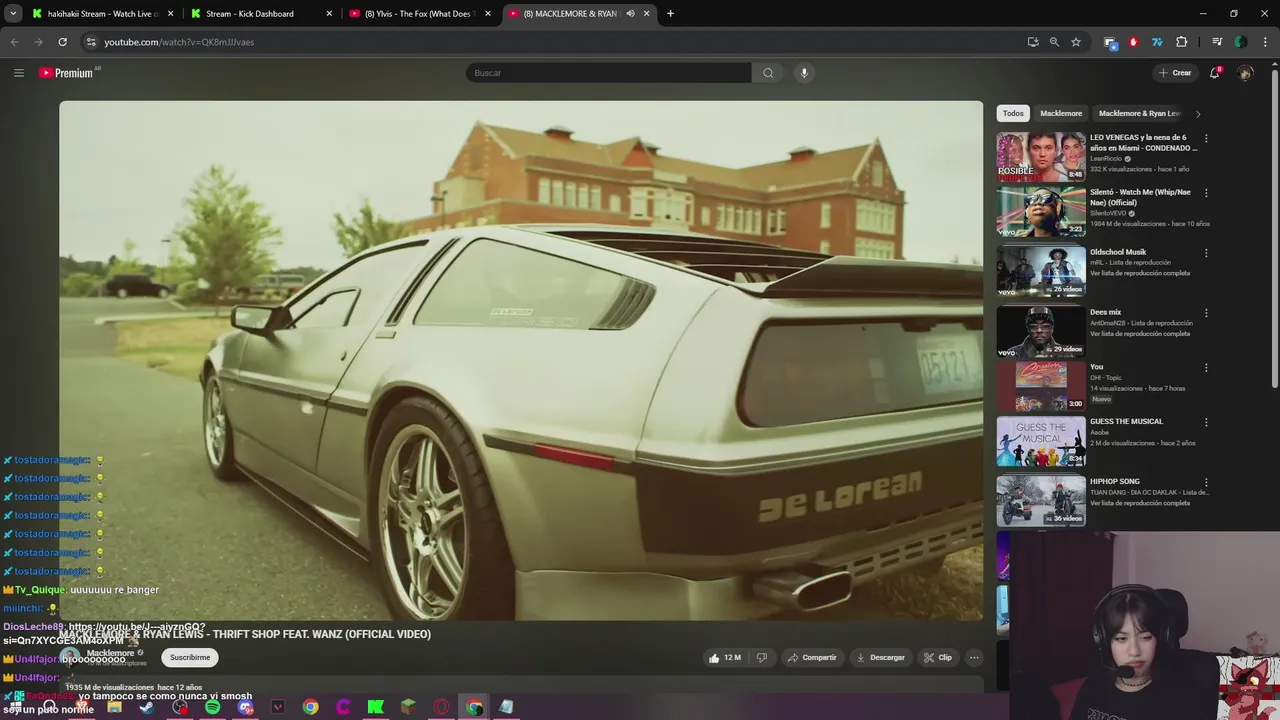Open the 7TV extension icon
The width and height of the screenshot is (1280, 720).
click(1157, 42)
